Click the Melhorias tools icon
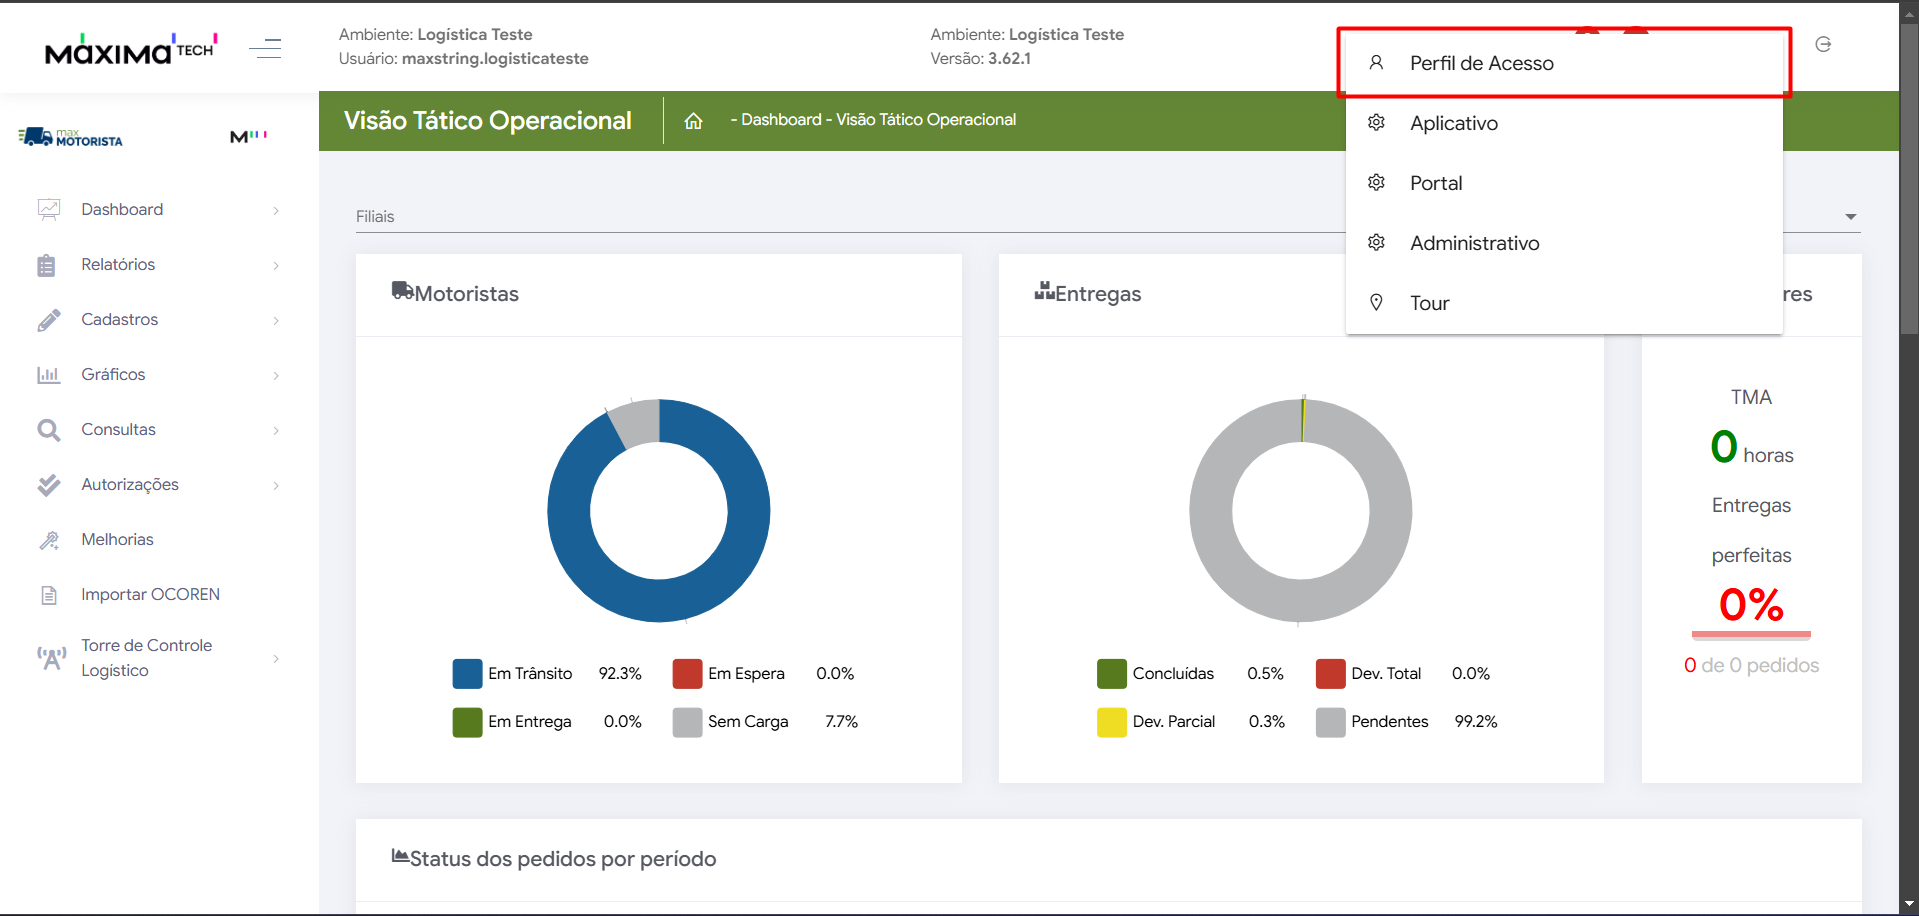This screenshot has width=1919, height=916. [x=48, y=540]
